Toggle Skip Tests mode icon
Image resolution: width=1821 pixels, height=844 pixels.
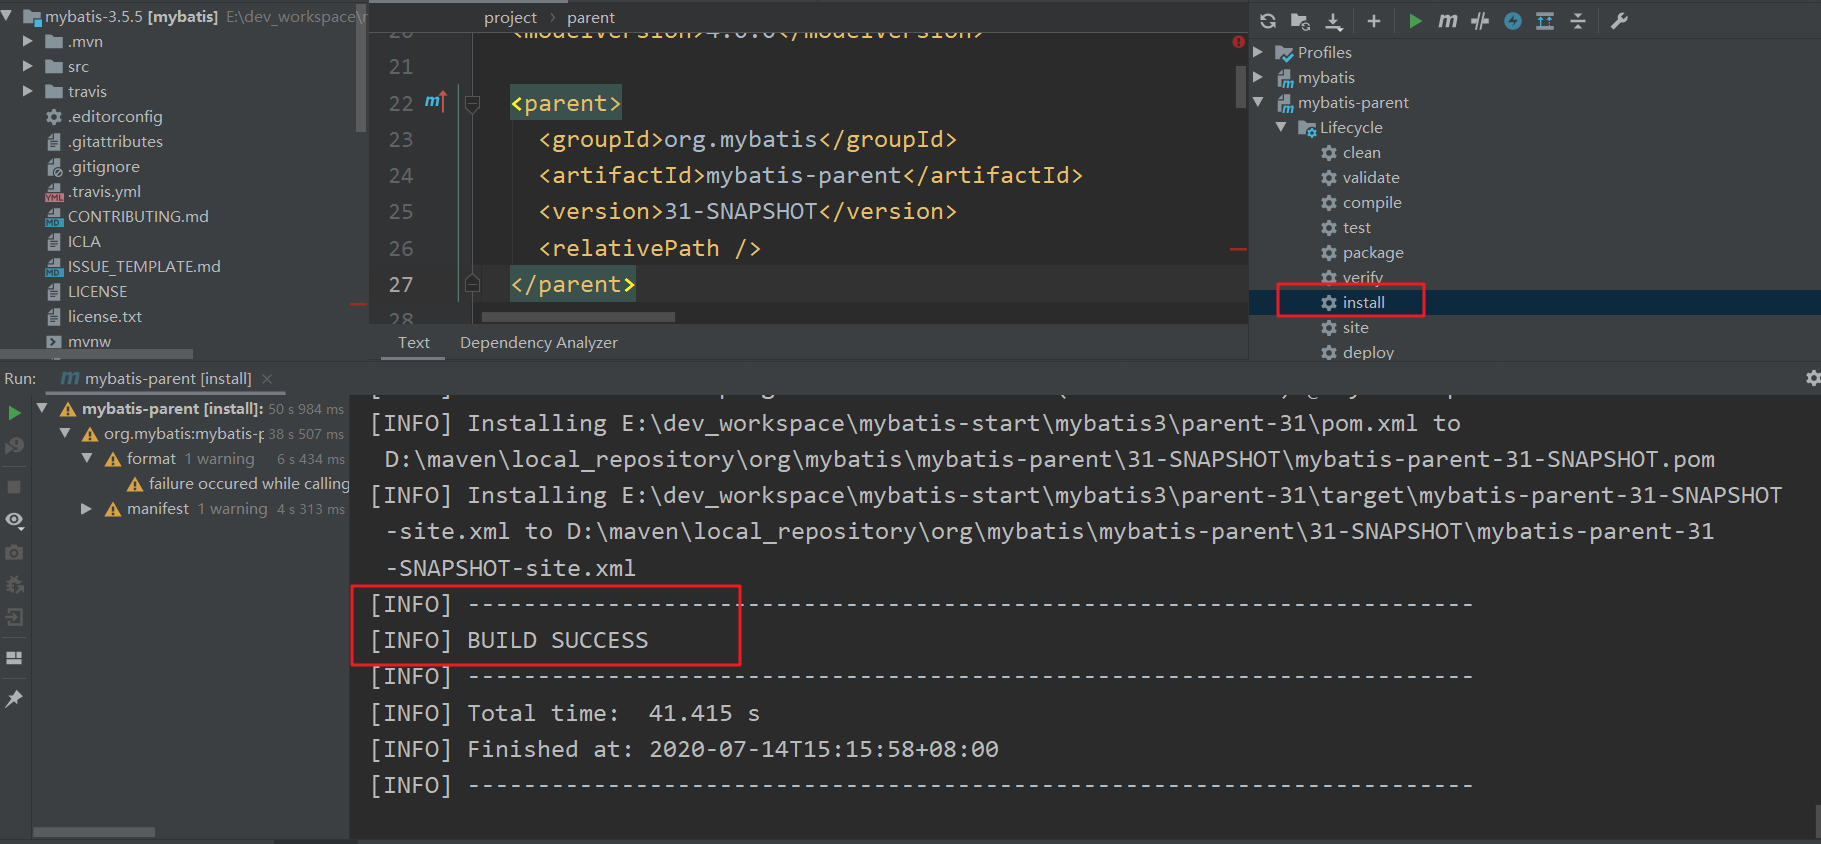(1480, 21)
